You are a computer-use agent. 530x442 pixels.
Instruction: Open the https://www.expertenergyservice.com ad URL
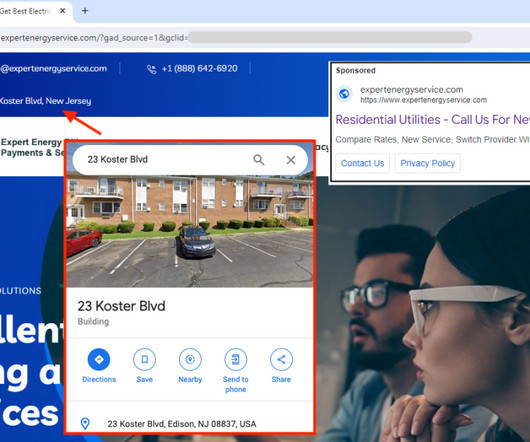424,100
